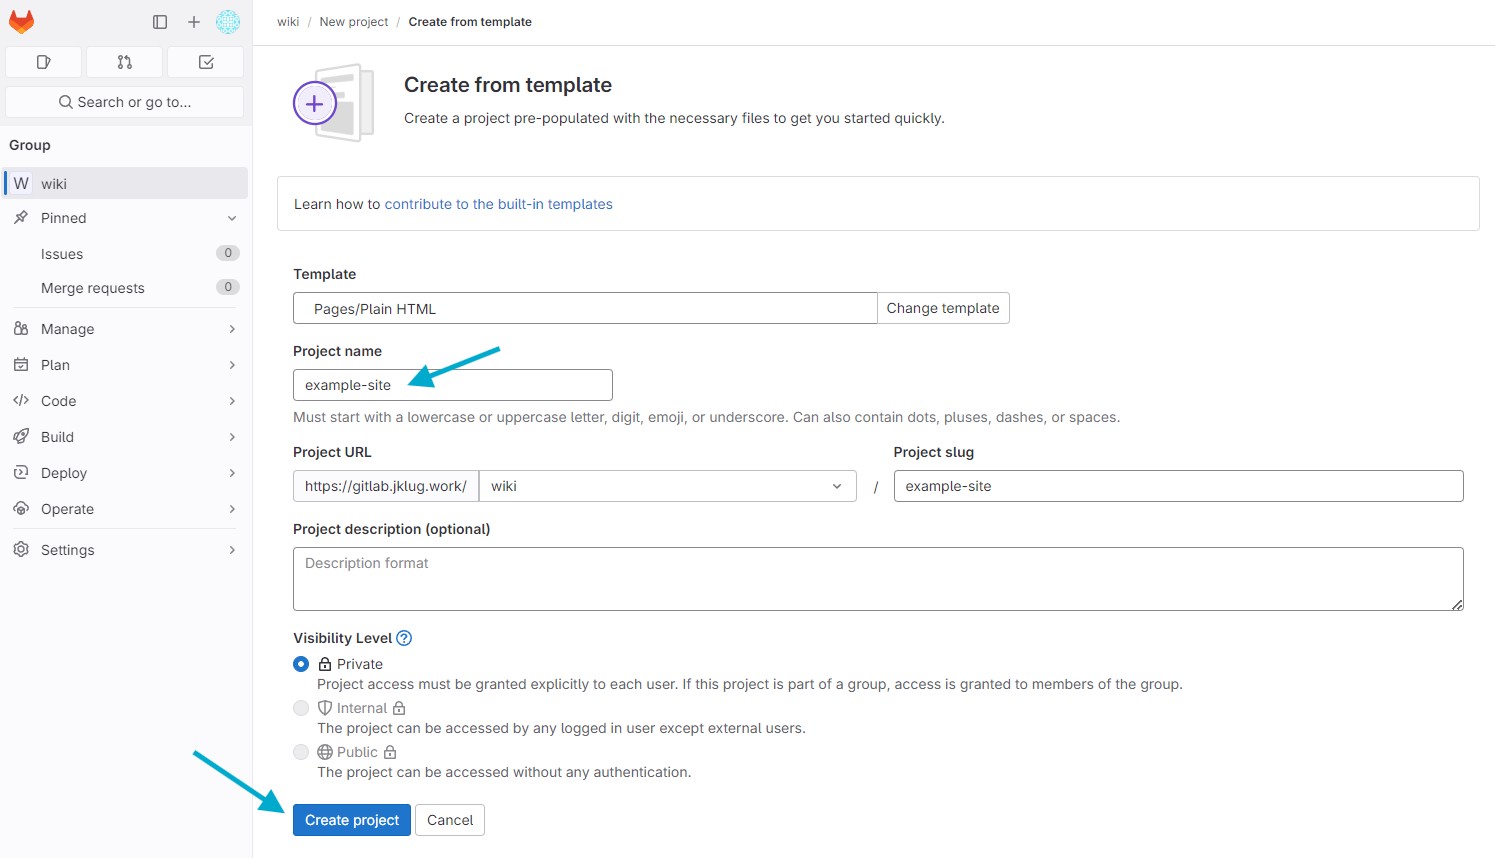1495x858 pixels.
Task: Toggle the left sidebar collapse icon
Action: (x=159, y=21)
